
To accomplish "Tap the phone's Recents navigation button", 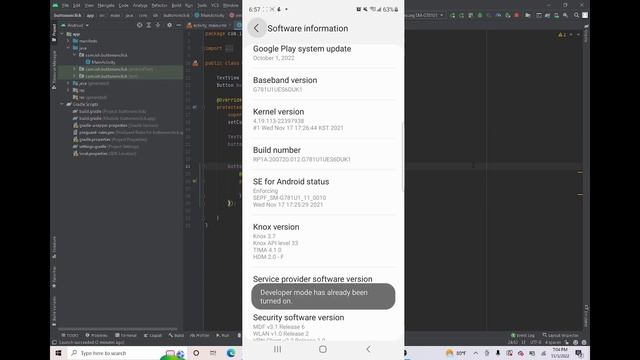I will click(278, 349).
